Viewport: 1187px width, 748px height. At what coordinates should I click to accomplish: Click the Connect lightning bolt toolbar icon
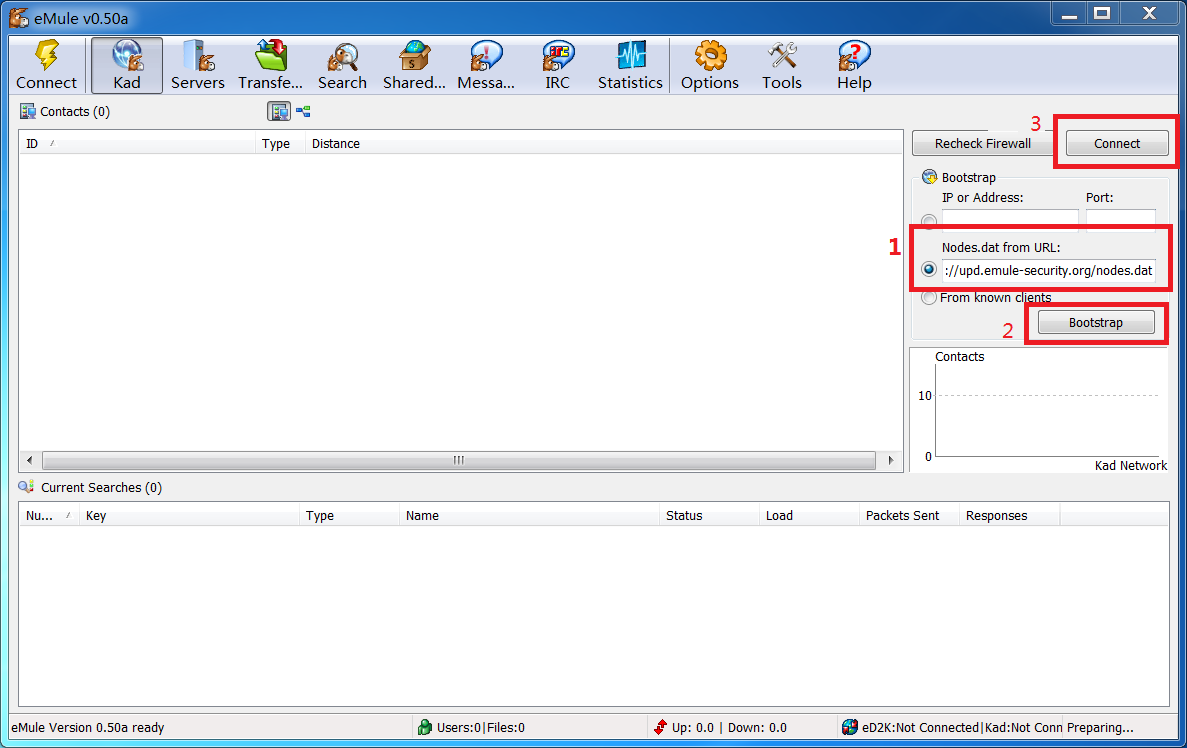(x=46, y=66)
